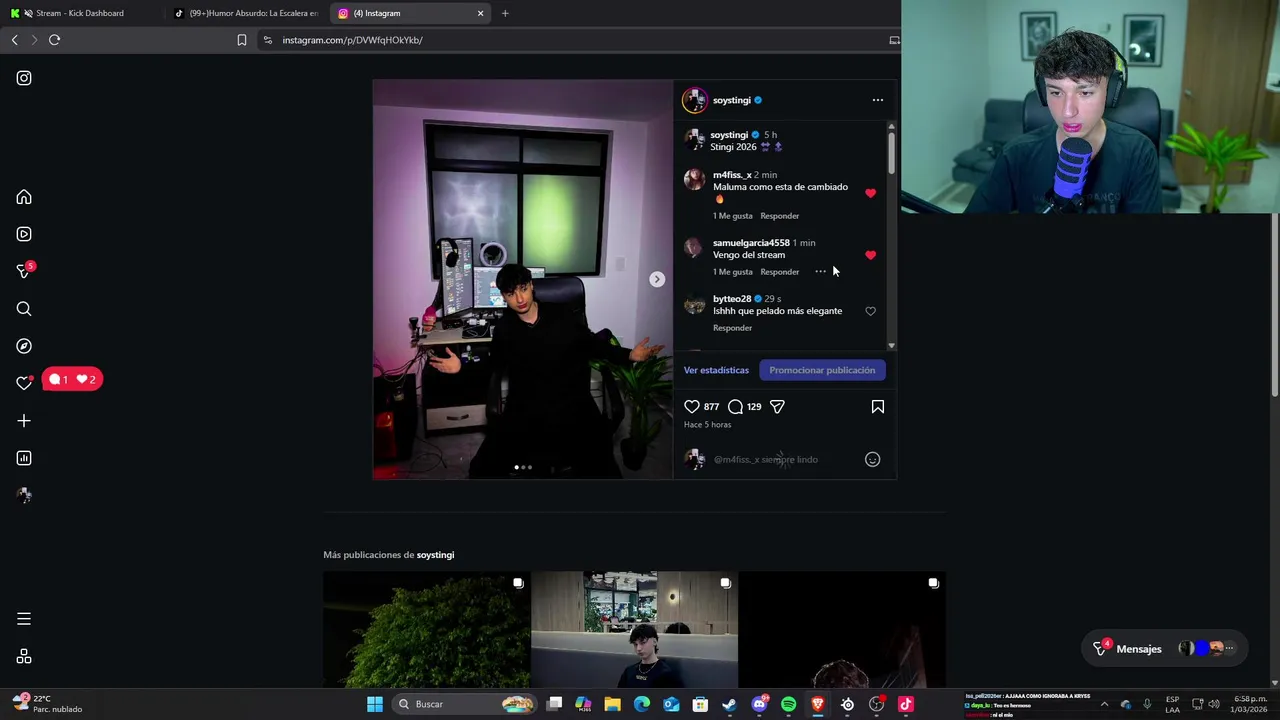Unlike the samuelgarcia4558 comment
Screen dimensions: 1280x720
tap(870, 255)
